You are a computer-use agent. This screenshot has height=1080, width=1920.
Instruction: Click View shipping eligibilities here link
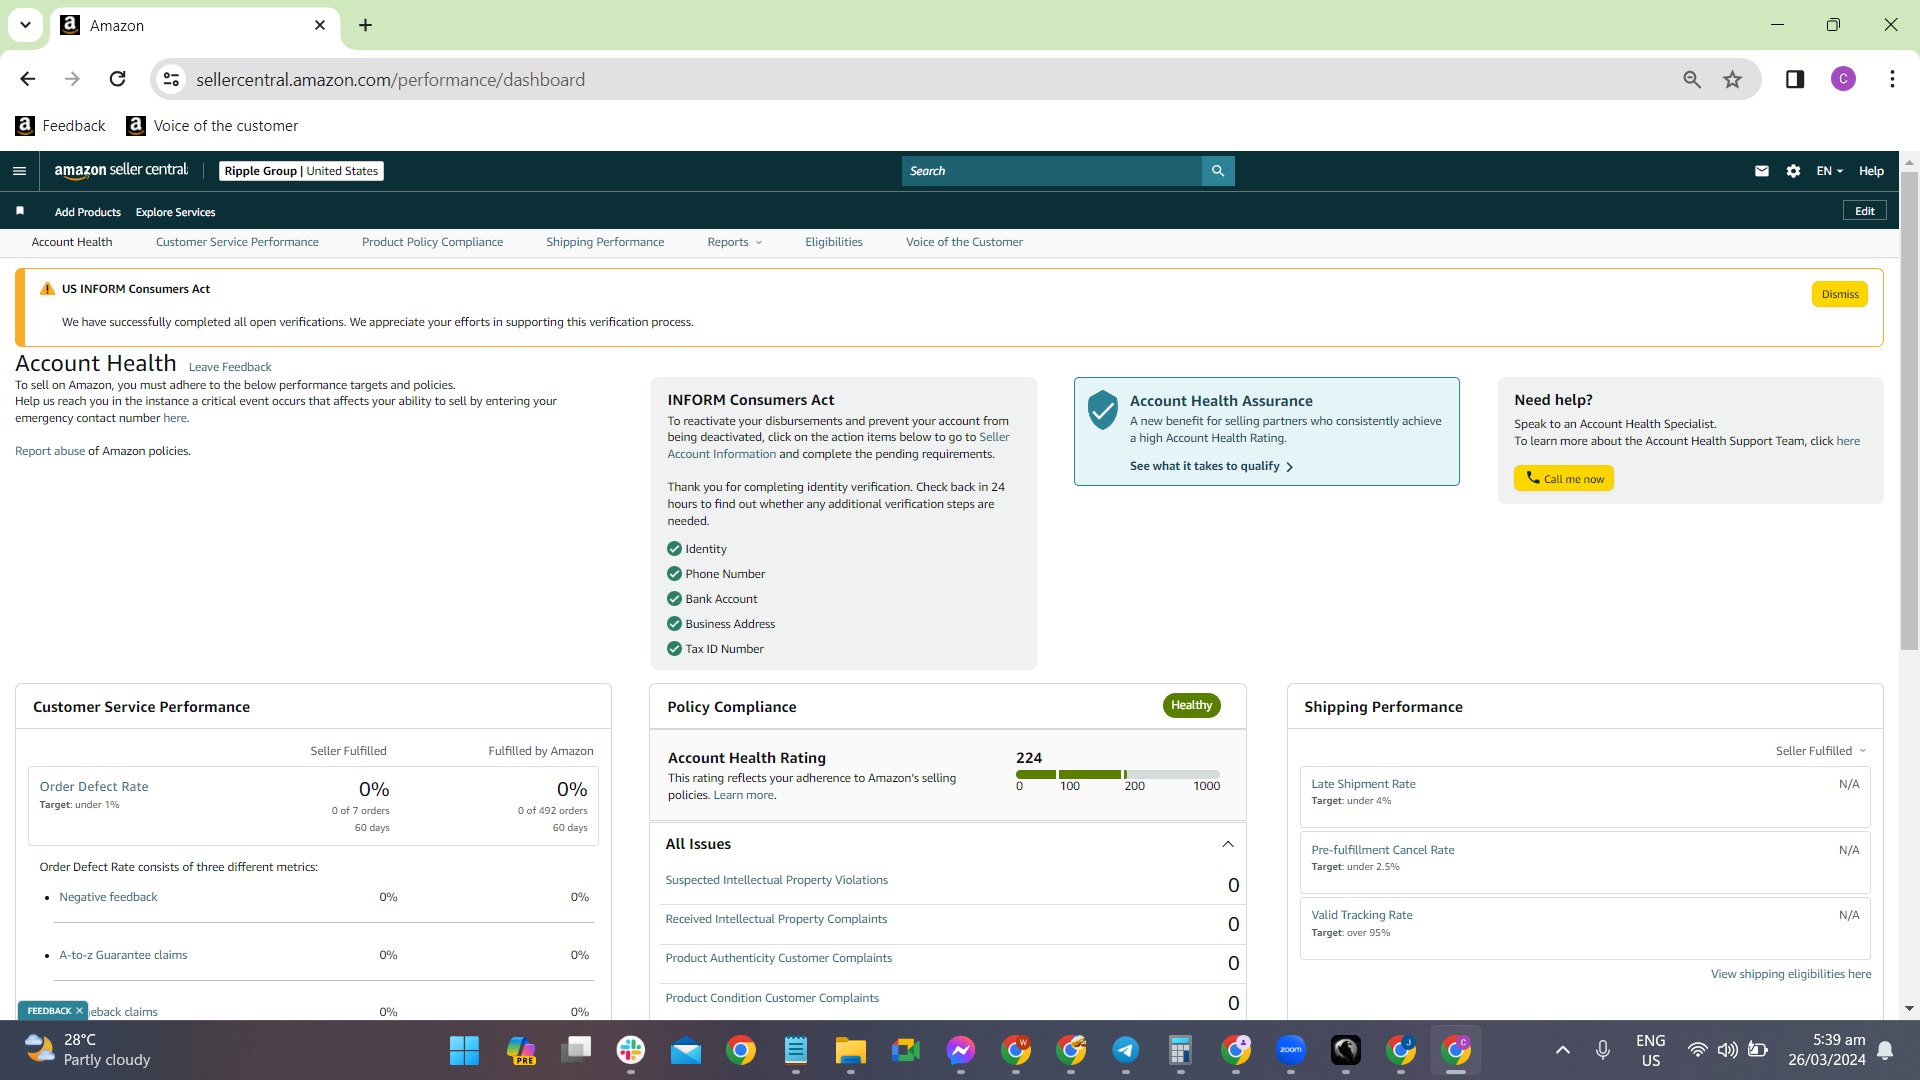tap(1791, 974)
